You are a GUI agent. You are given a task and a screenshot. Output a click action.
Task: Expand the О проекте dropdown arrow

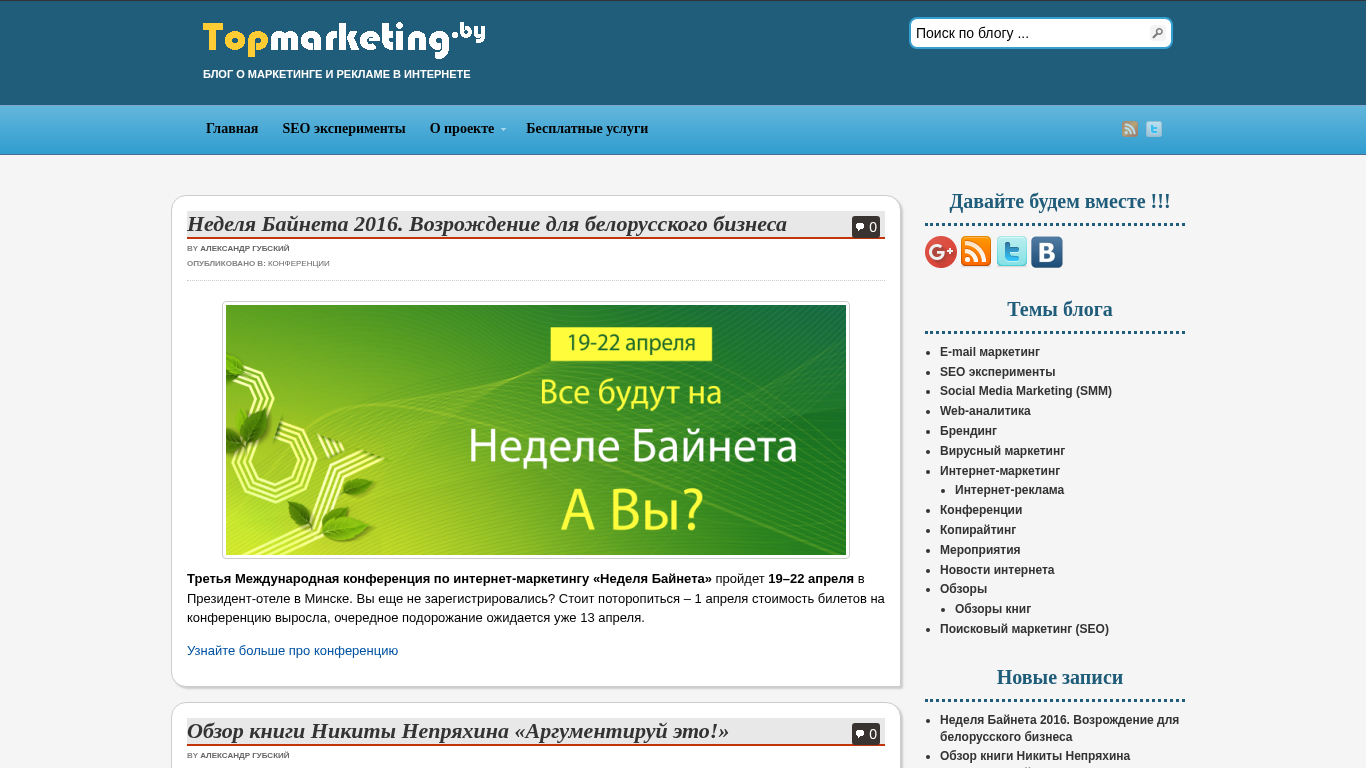point(503,130)
